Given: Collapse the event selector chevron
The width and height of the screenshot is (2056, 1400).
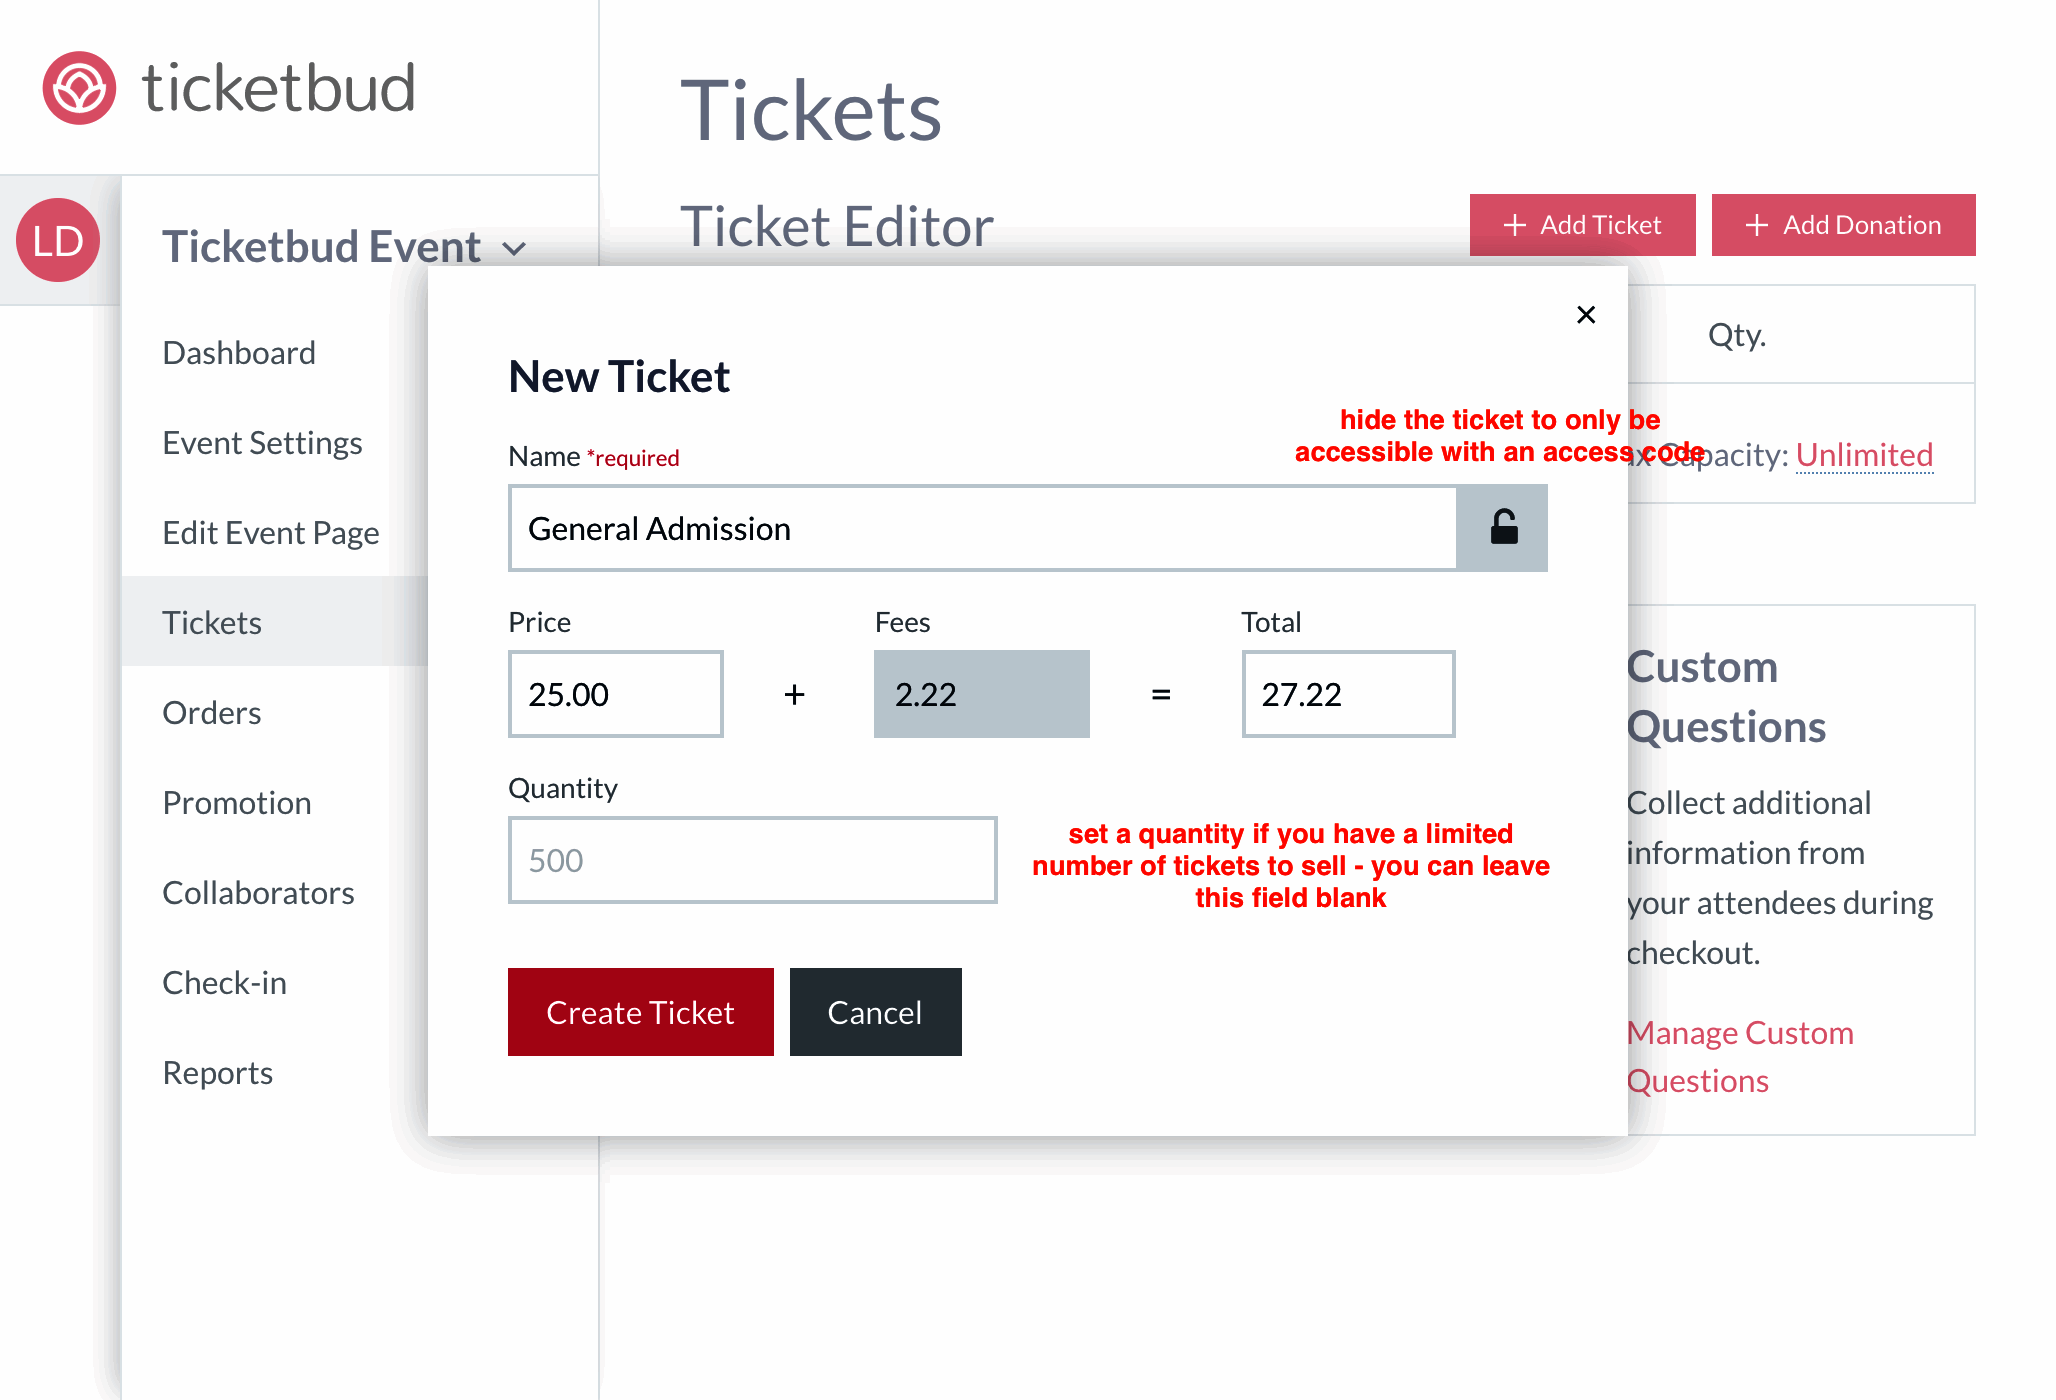Looking at the screenshot, I should [x=516, y=248].
